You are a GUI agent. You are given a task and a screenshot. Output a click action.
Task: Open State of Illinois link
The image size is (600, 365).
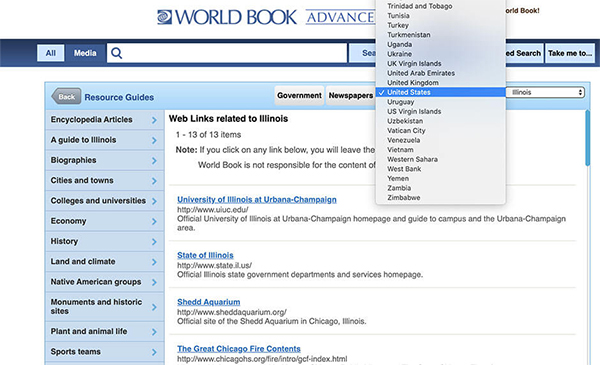pos(205,255)
